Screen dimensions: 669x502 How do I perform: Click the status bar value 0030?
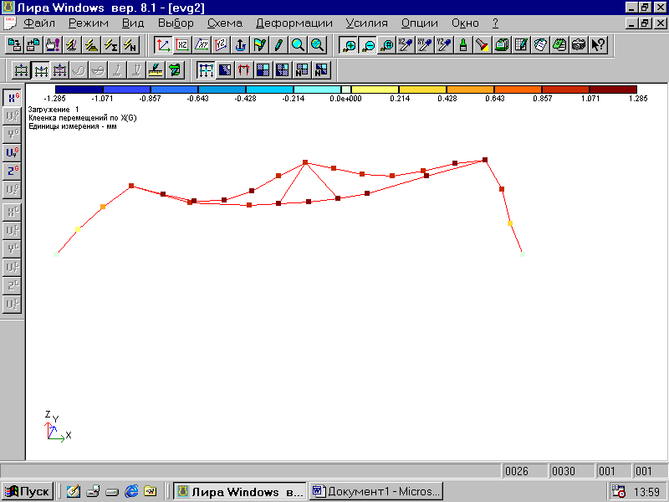pos(564,471)
